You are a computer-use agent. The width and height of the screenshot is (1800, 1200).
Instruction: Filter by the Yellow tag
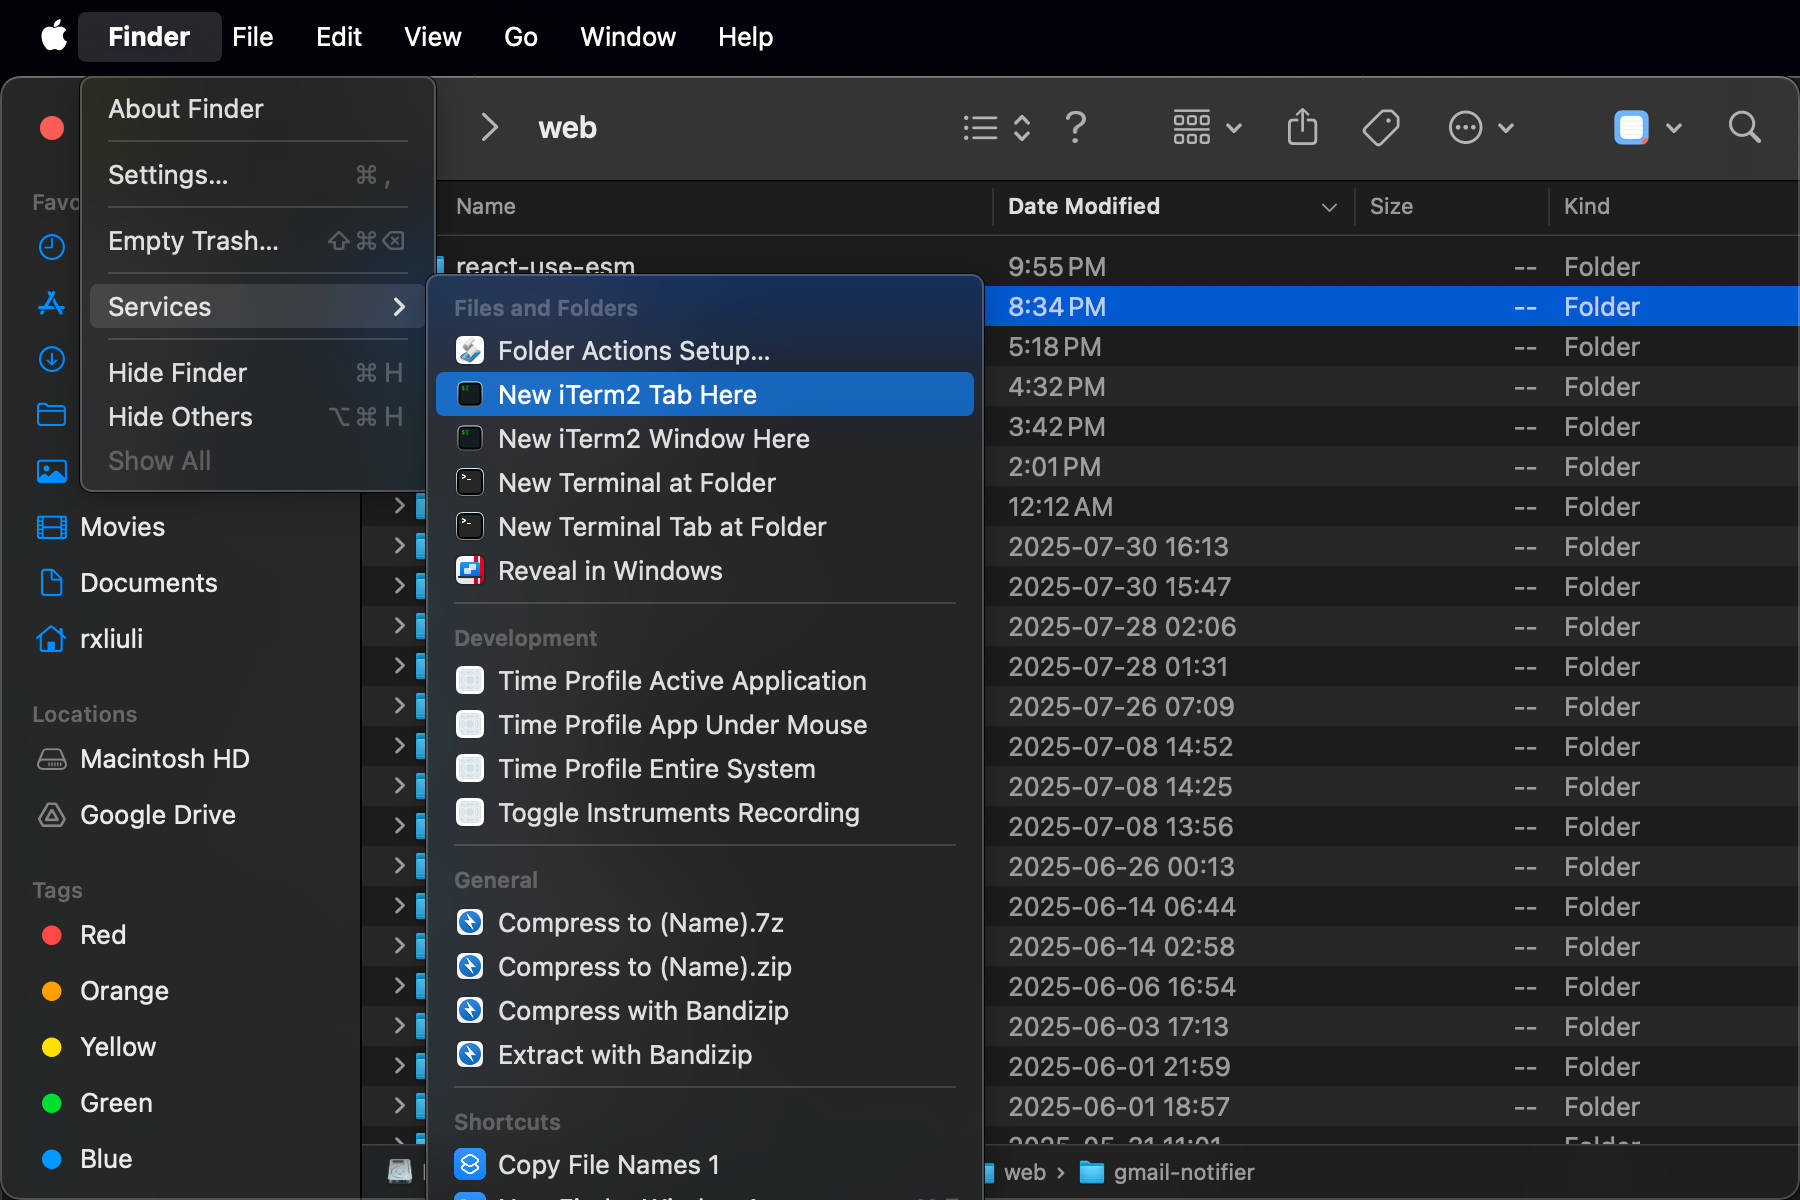click(x=98, y=1047)
